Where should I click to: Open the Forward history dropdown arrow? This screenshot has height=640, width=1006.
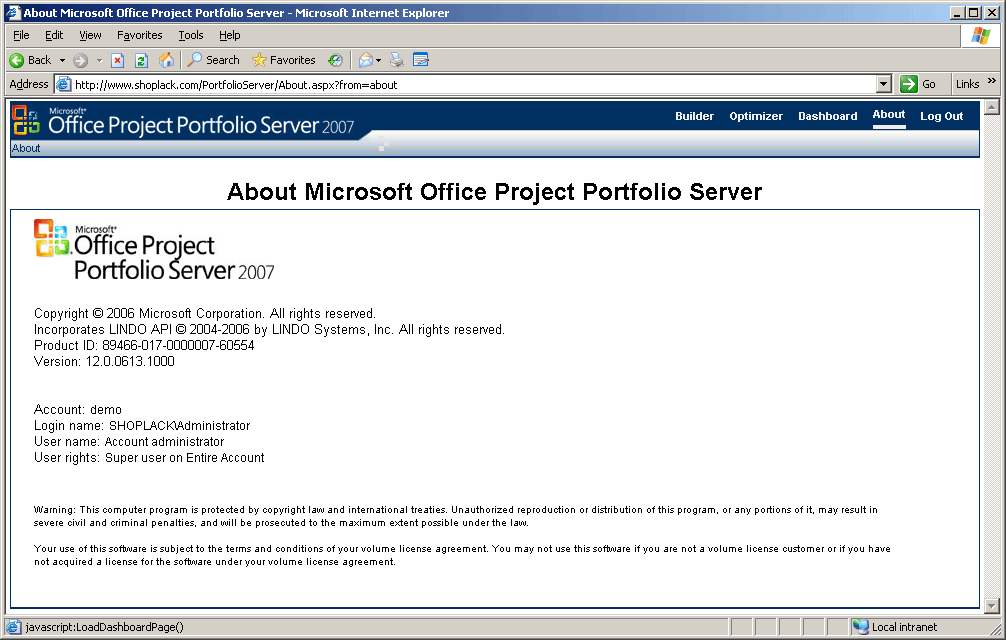(x=99, y=60)
